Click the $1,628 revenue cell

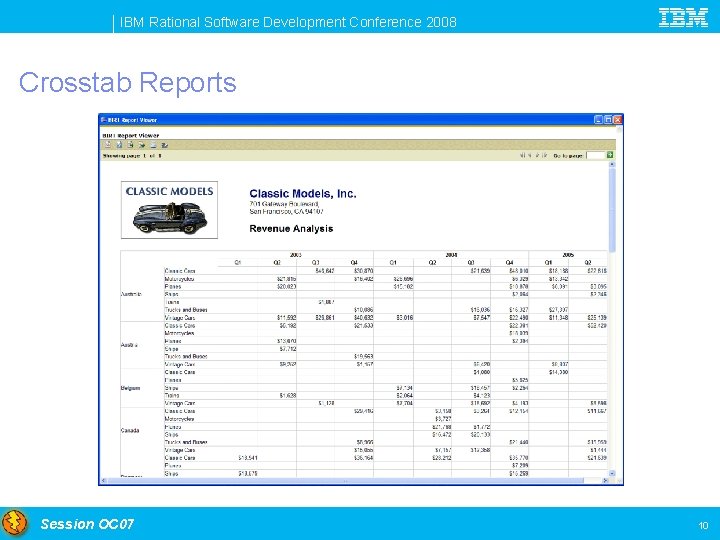[x=288, y=395]
